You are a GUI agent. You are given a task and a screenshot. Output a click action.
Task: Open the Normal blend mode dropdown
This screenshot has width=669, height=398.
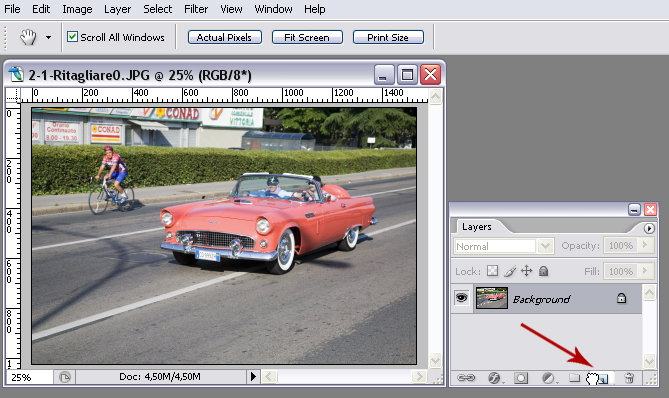[x=503, y=246]
